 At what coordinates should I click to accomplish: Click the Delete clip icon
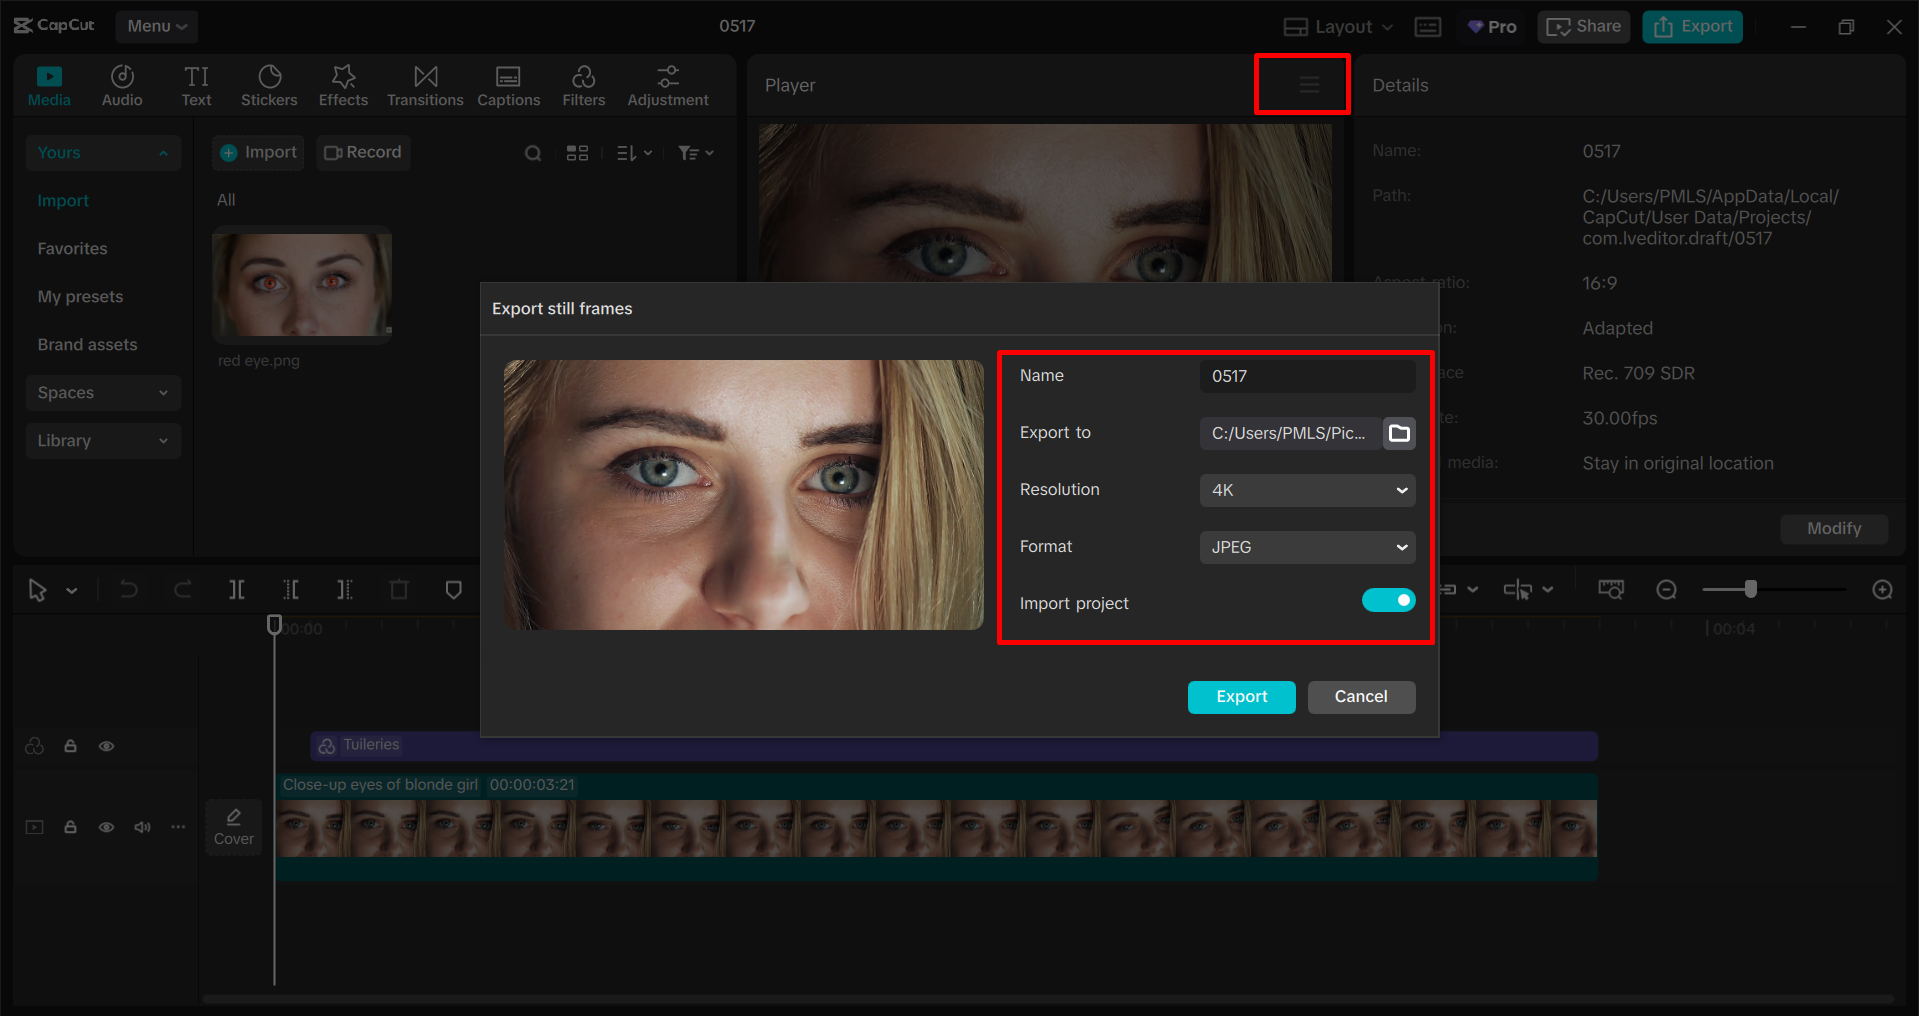point(399,589)
